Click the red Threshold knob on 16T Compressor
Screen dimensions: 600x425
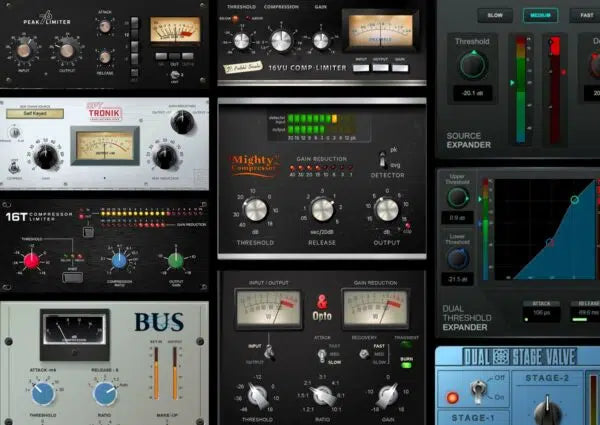[32, 261]
